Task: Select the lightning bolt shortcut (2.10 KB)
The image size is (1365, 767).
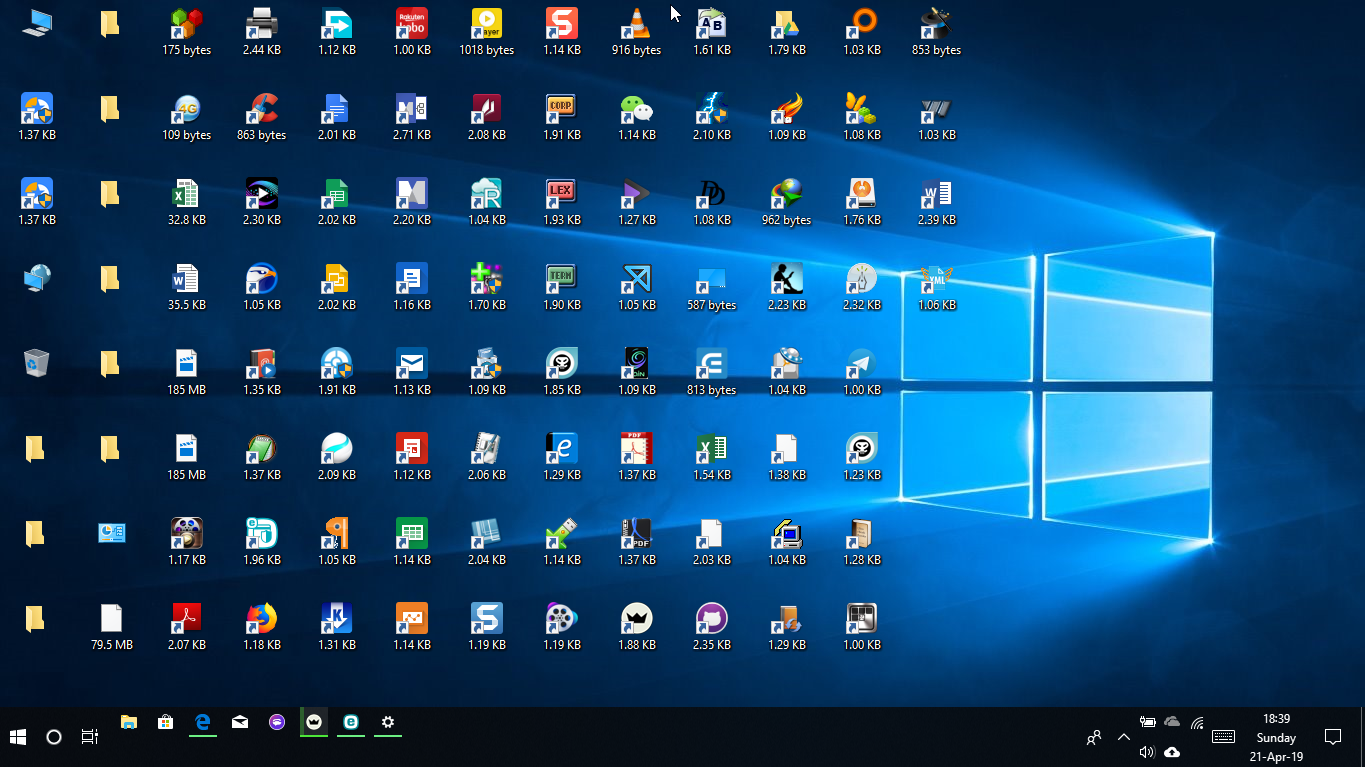Action: point(711,108)
